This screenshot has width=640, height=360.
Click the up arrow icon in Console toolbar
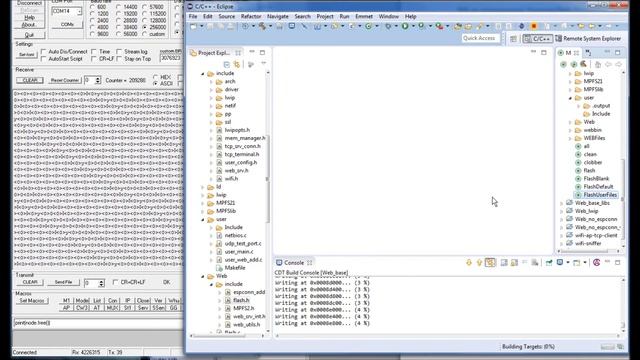tap(479, 262)
